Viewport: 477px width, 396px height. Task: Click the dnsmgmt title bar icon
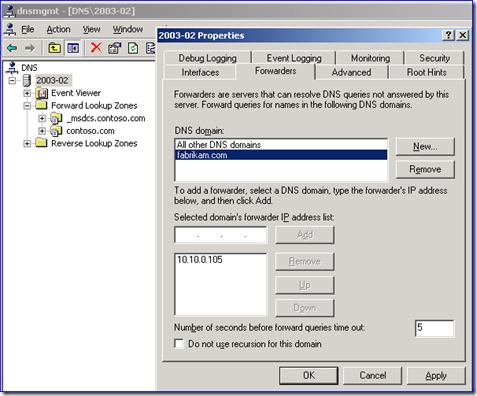(x=9, y=11)
